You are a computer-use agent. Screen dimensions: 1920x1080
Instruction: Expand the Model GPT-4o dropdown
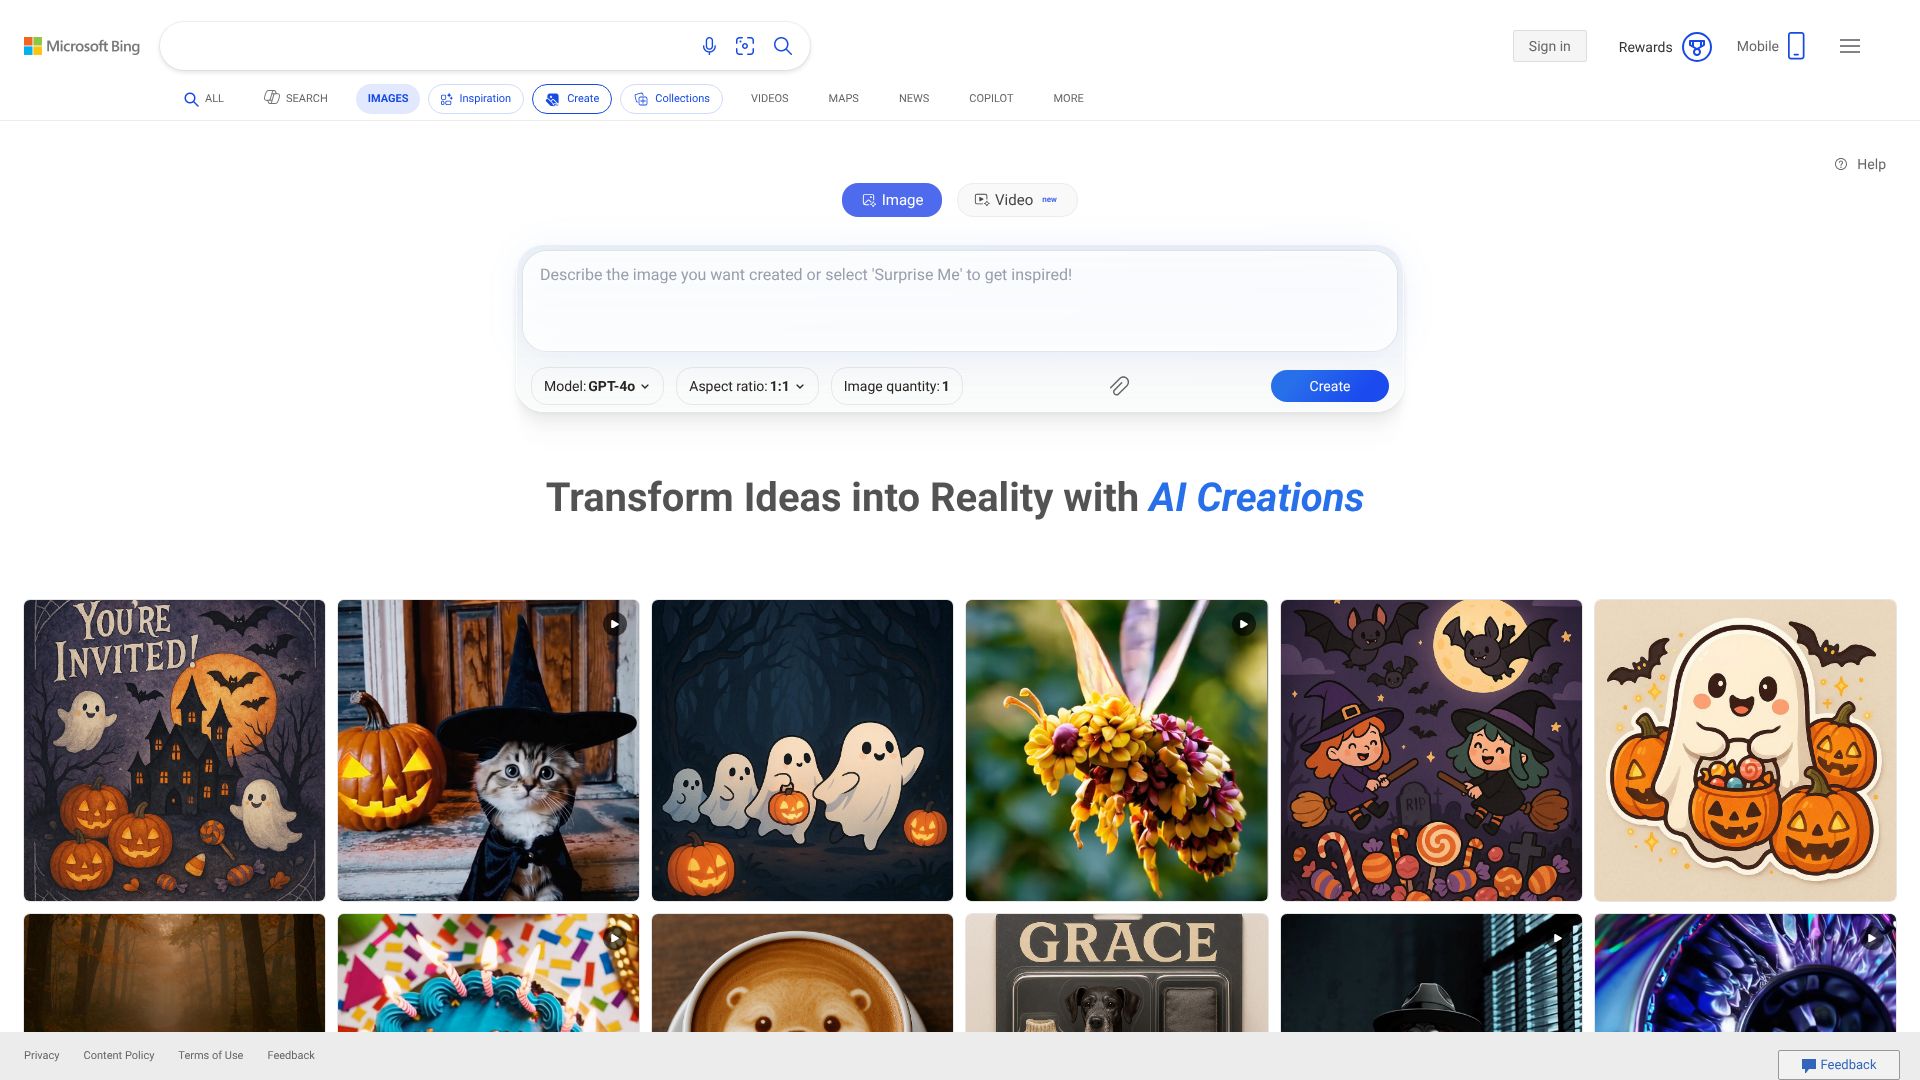point(597,386)
